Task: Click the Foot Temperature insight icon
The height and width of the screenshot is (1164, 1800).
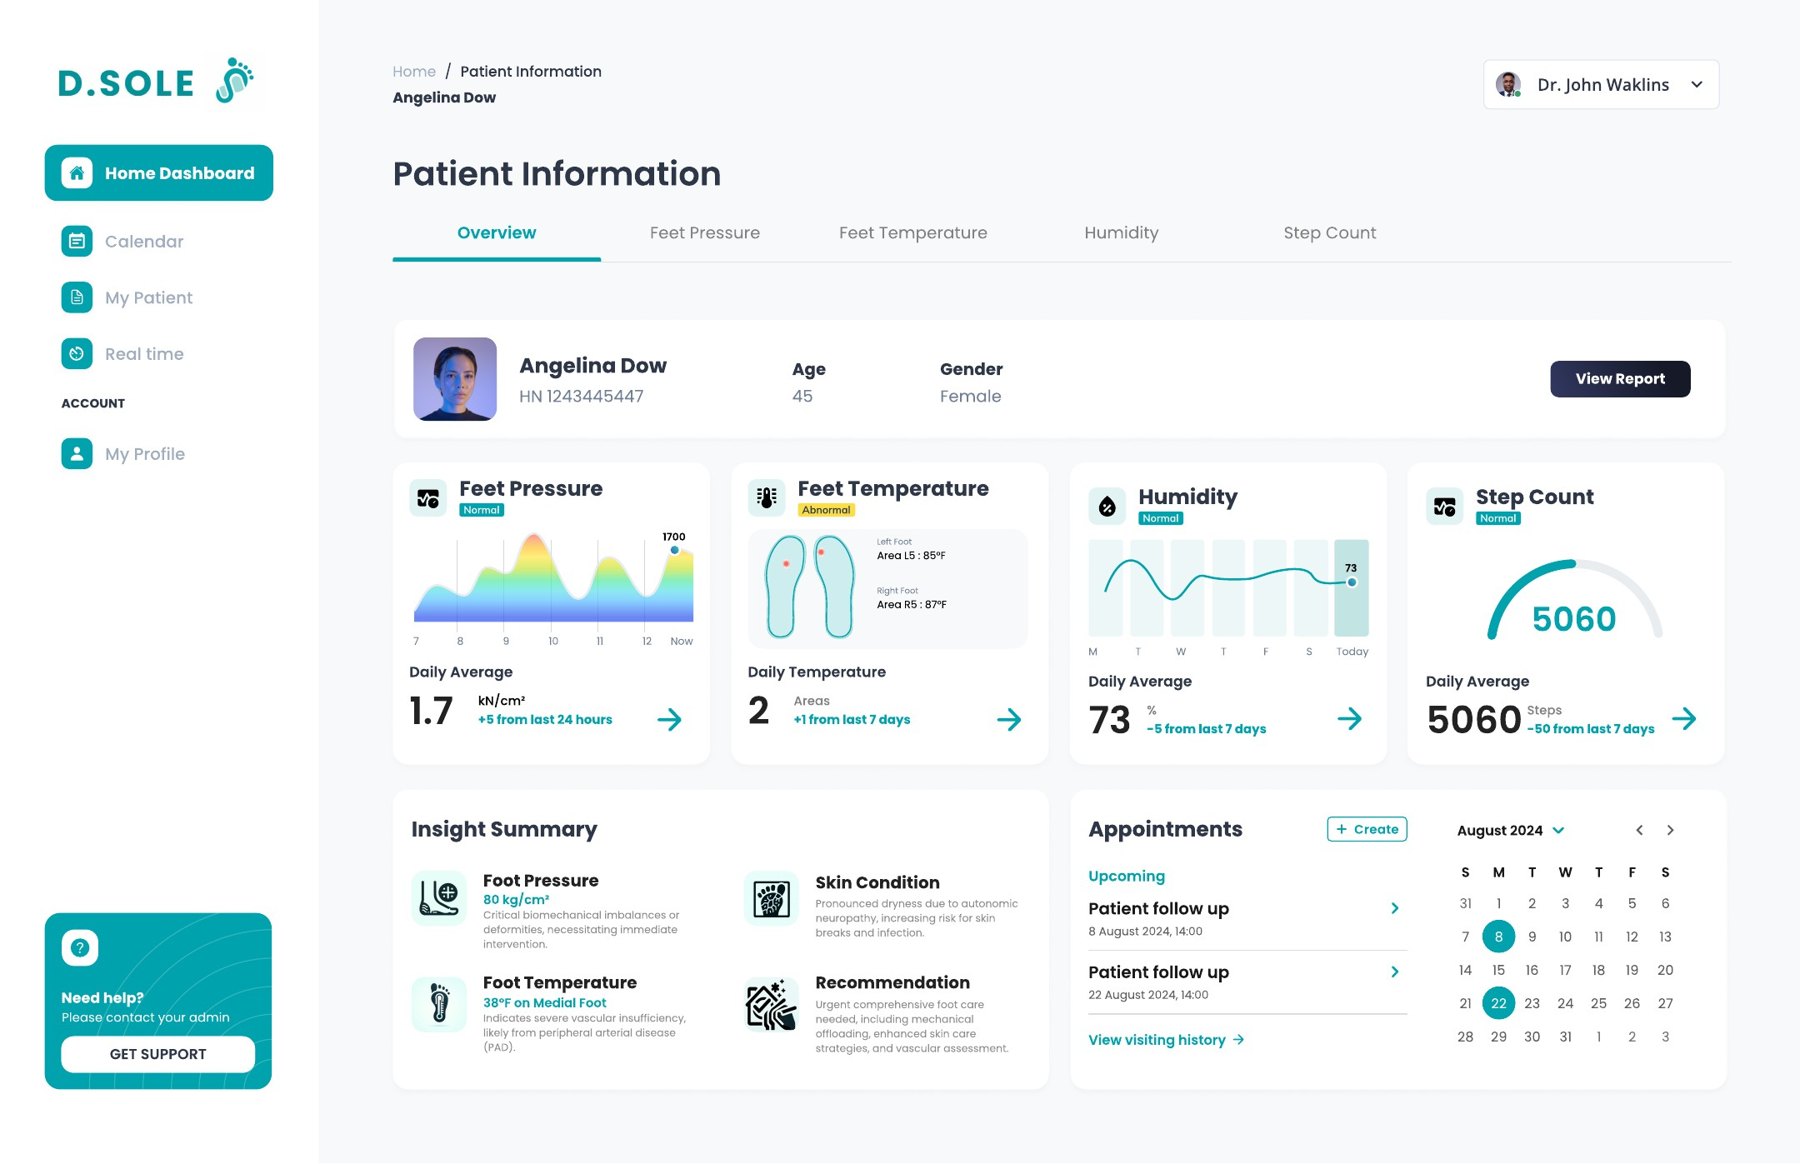Action: click(x=439, y=1003)
